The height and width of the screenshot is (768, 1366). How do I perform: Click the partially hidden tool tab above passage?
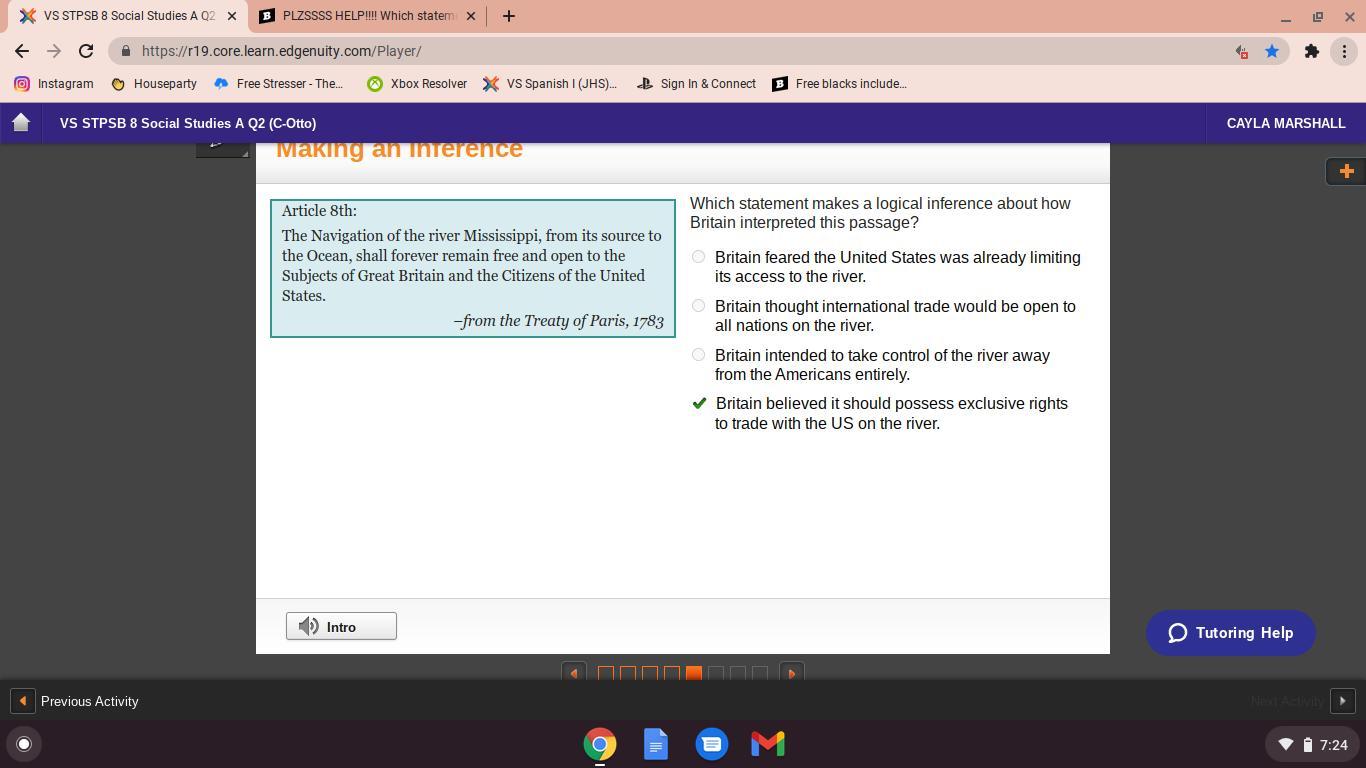(222, 149)
